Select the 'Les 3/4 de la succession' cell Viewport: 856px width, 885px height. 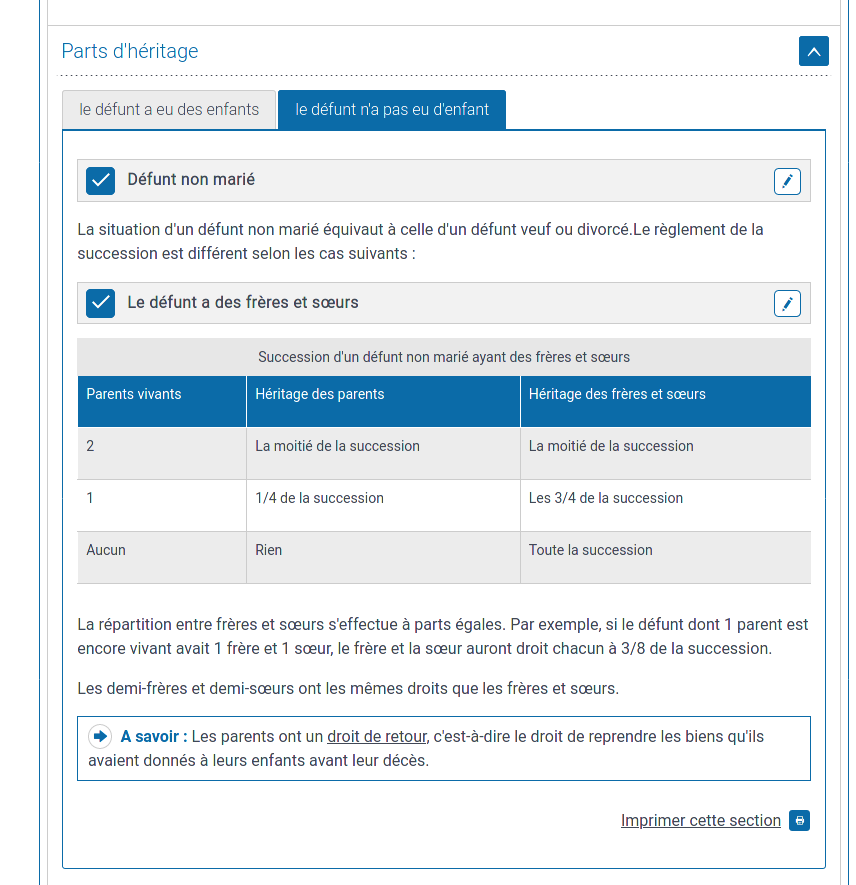click(606, 498)
